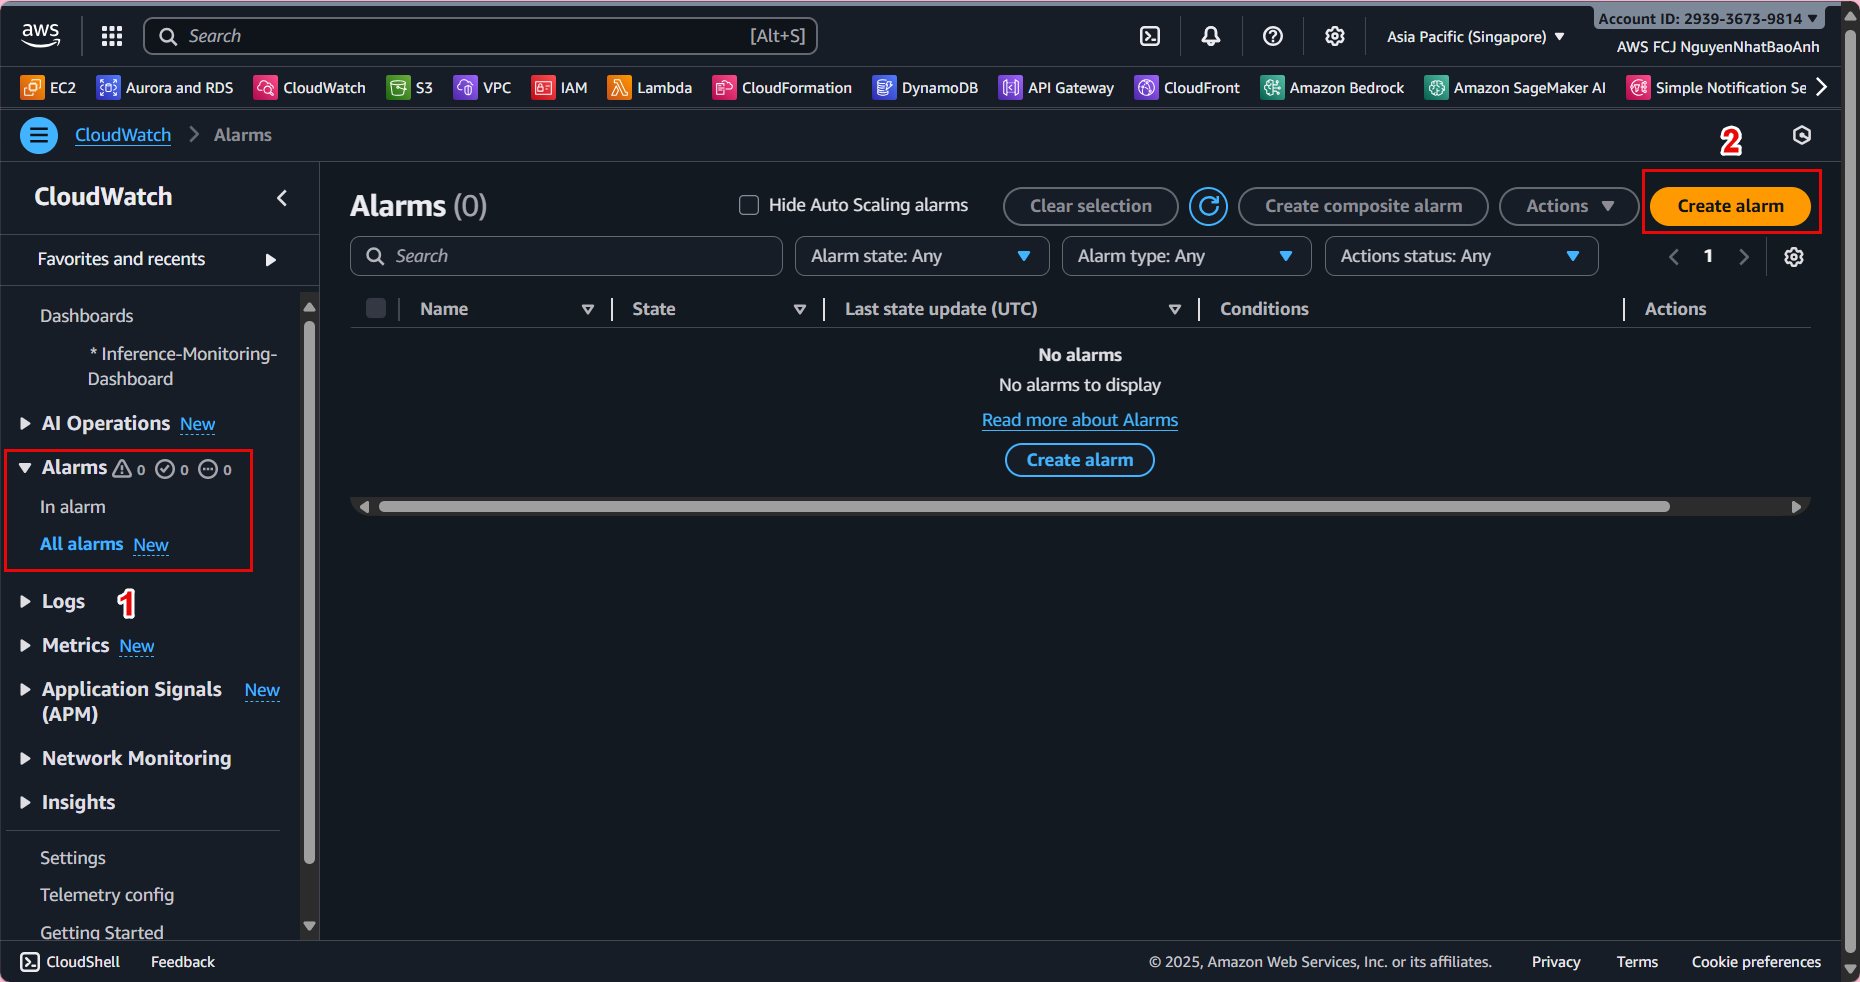This screenshot has height=982, width=1860.
Task: Expand the Metrics section
Action: pyautogui.click(x=25, y=645)
